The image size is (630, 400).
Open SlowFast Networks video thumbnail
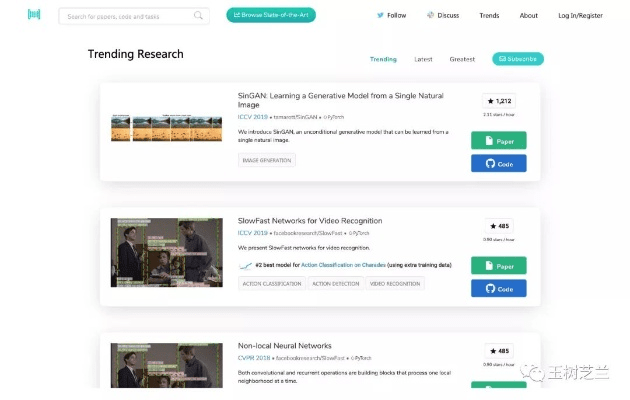pyautogui.click(x=166, y=252)
